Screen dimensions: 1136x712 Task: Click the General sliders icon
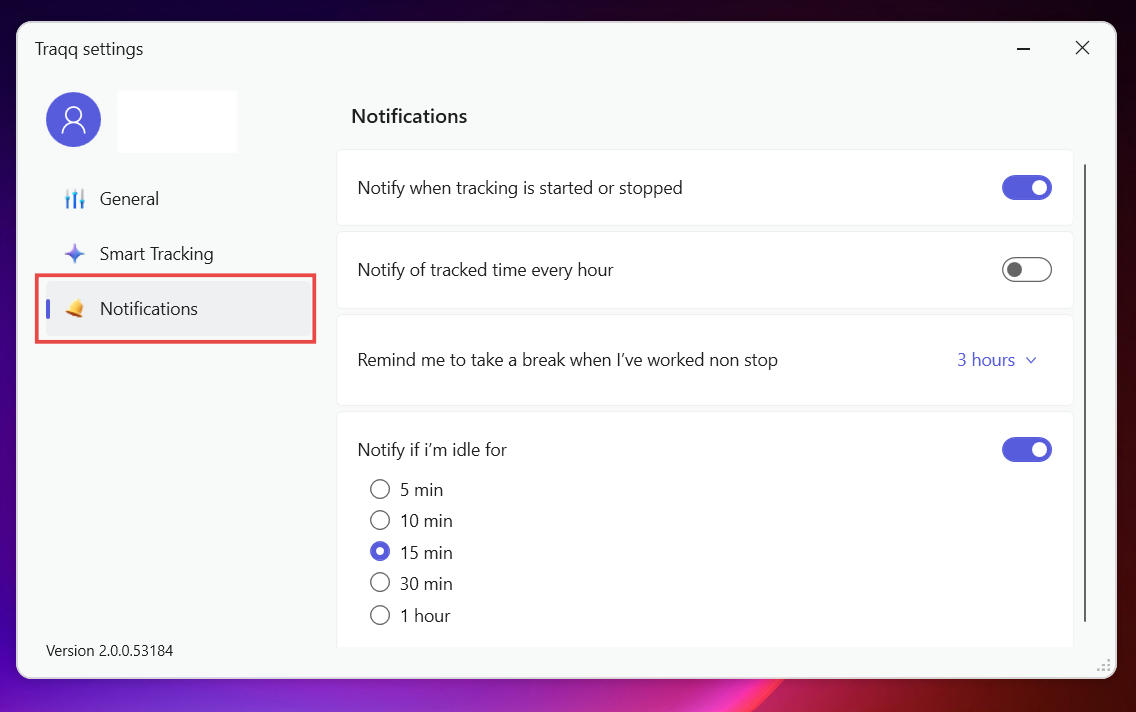coord(75,198)
